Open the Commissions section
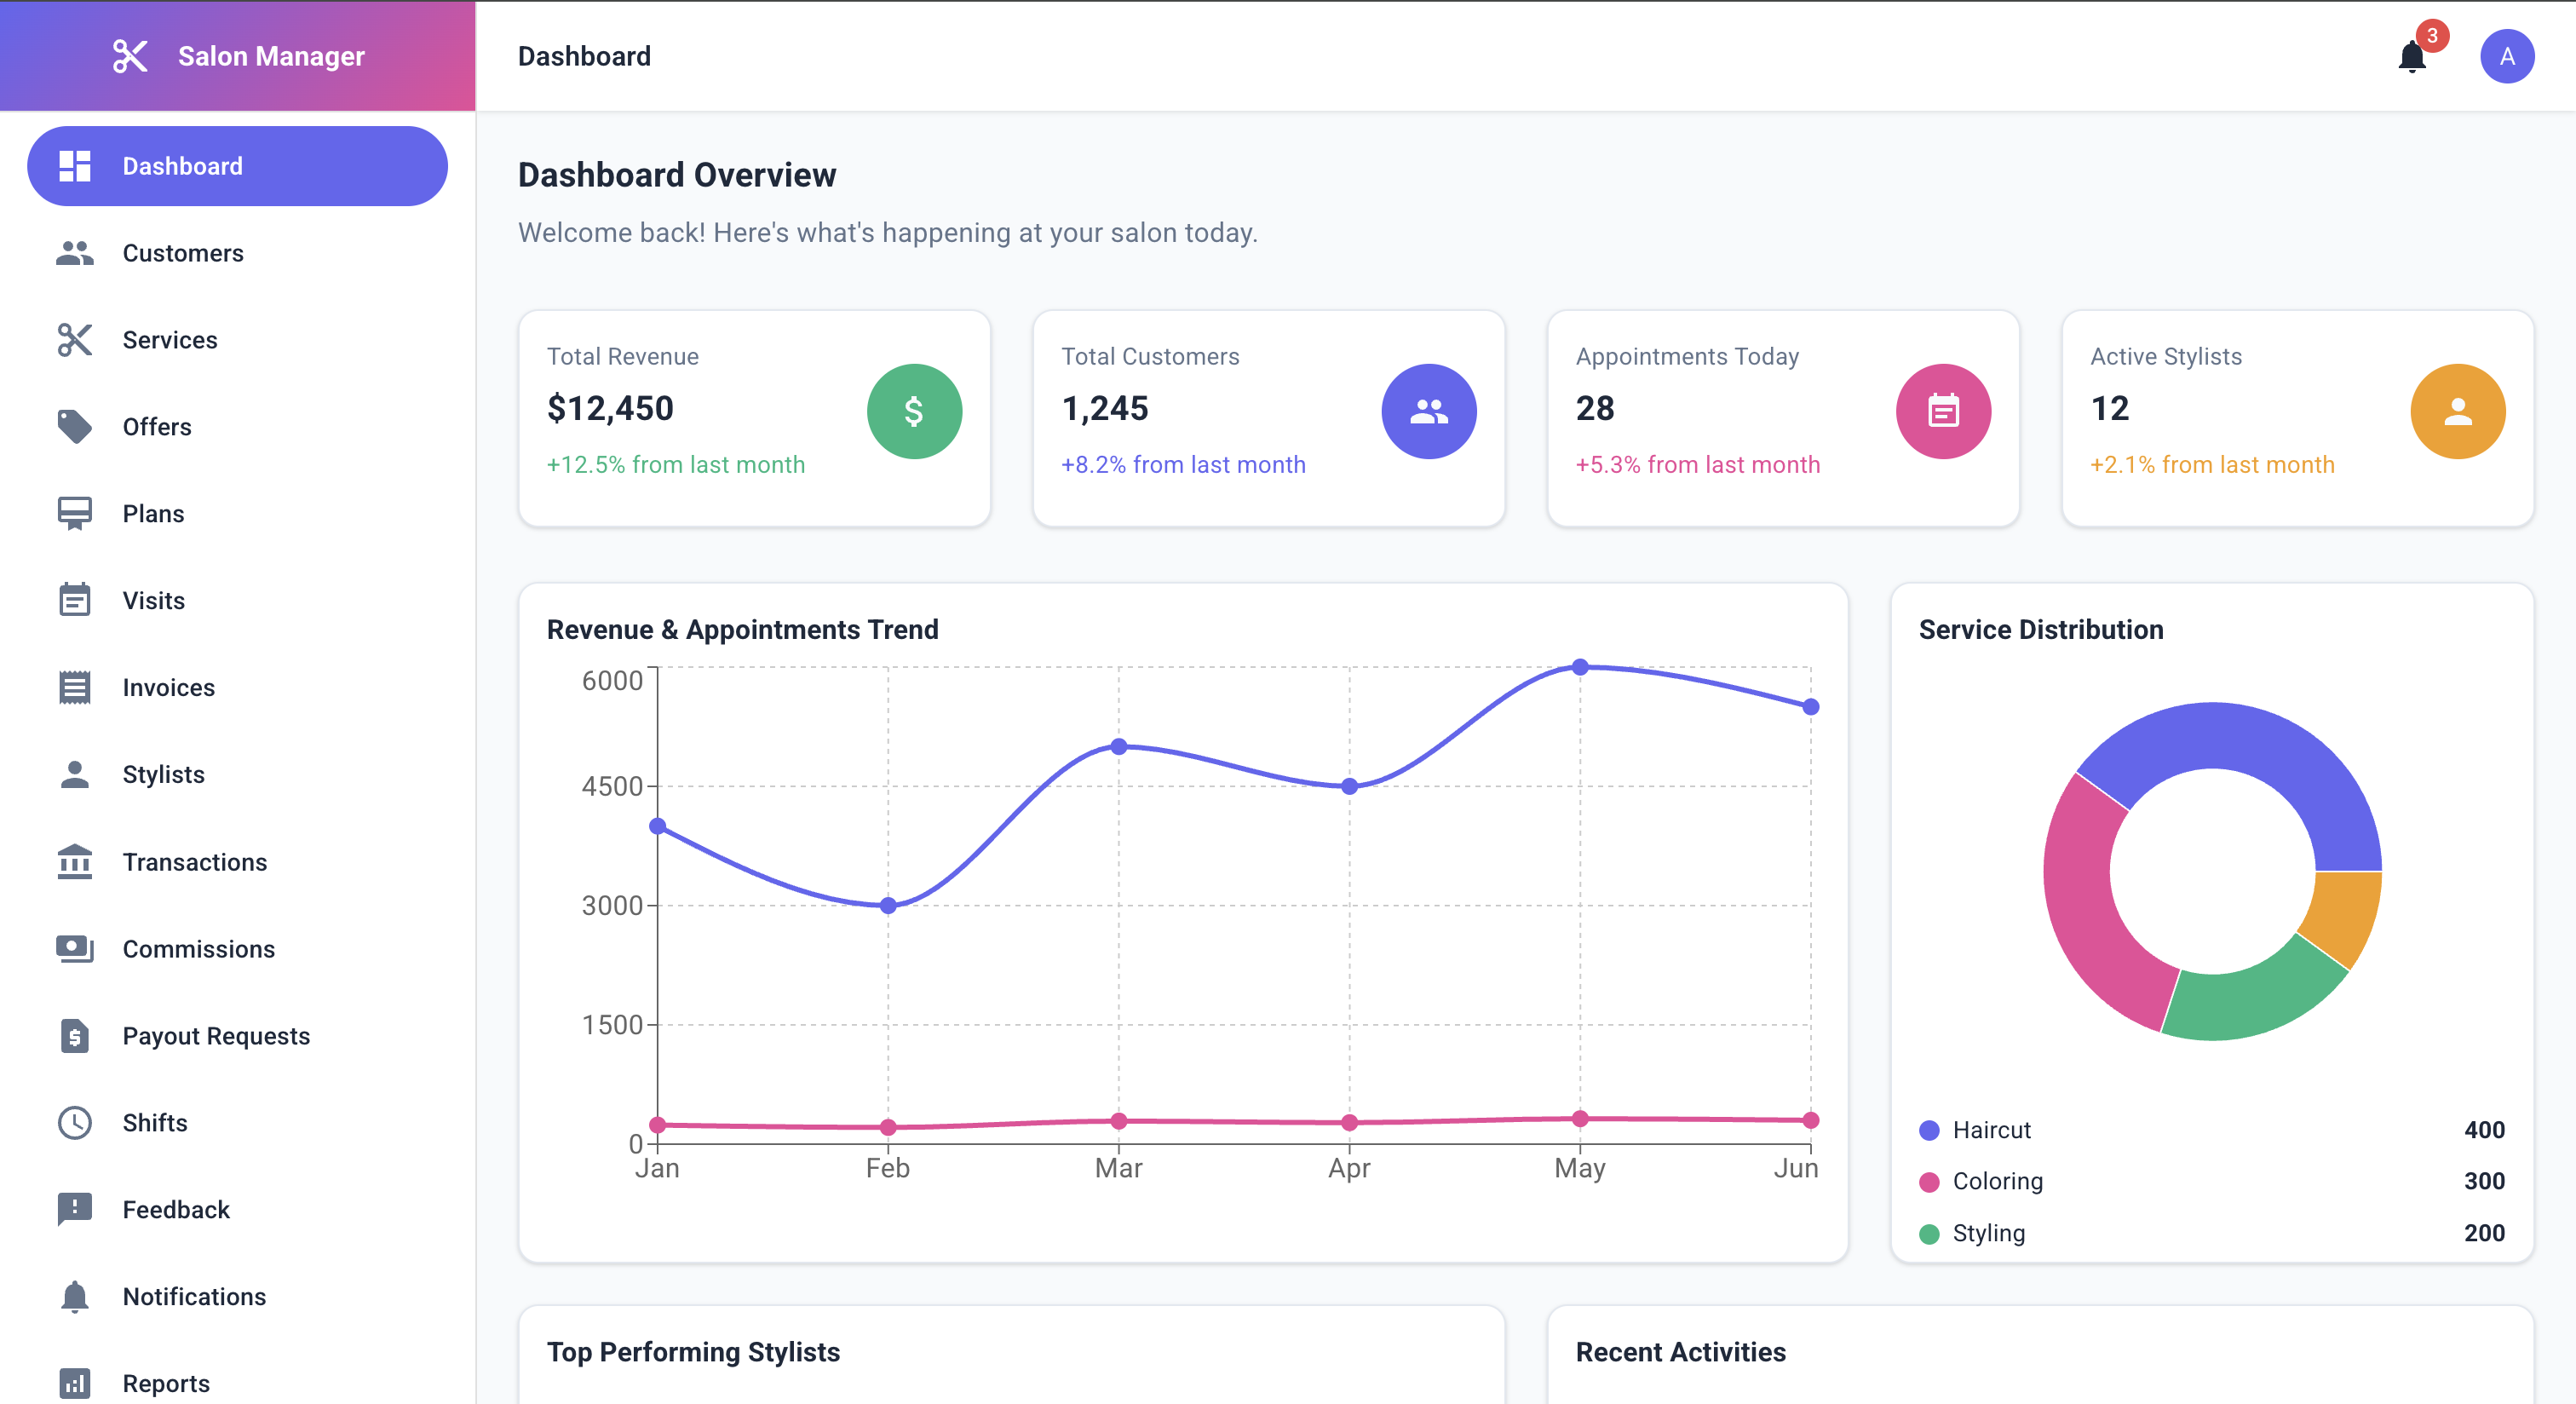Viewport: 2576px width, 1404px height. (198, 949)
